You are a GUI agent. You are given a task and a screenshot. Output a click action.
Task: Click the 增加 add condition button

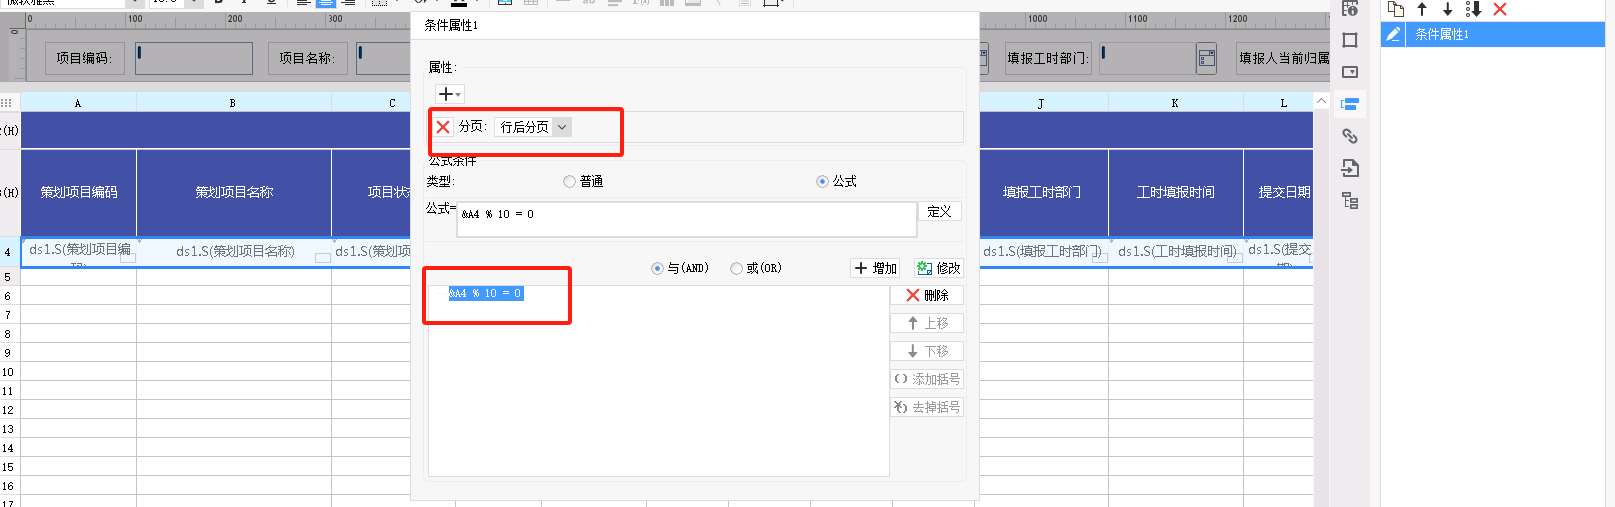(876, 268)
